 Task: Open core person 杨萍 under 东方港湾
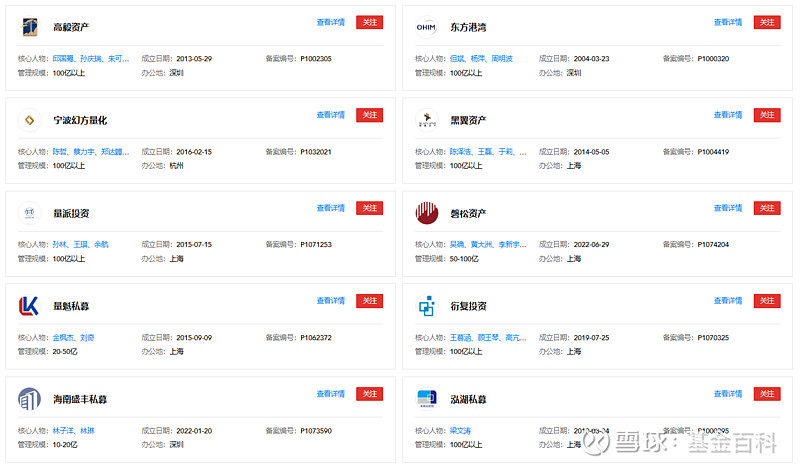point(478,59)
